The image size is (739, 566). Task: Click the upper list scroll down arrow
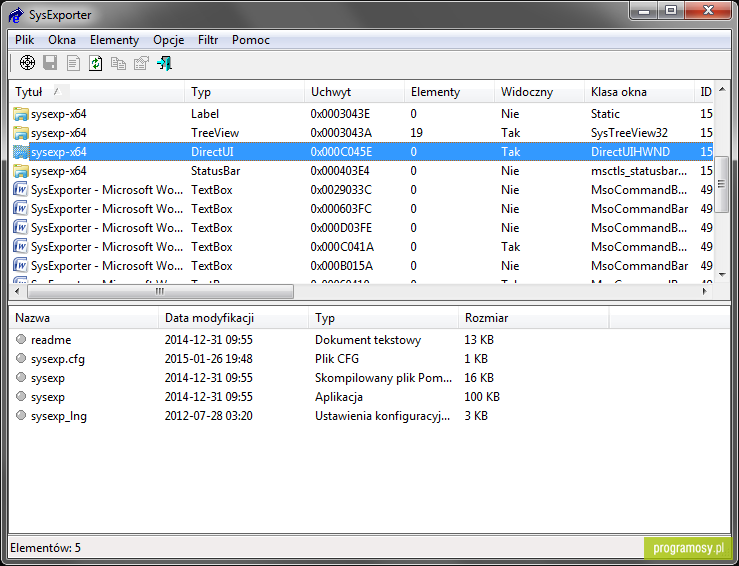722,274
